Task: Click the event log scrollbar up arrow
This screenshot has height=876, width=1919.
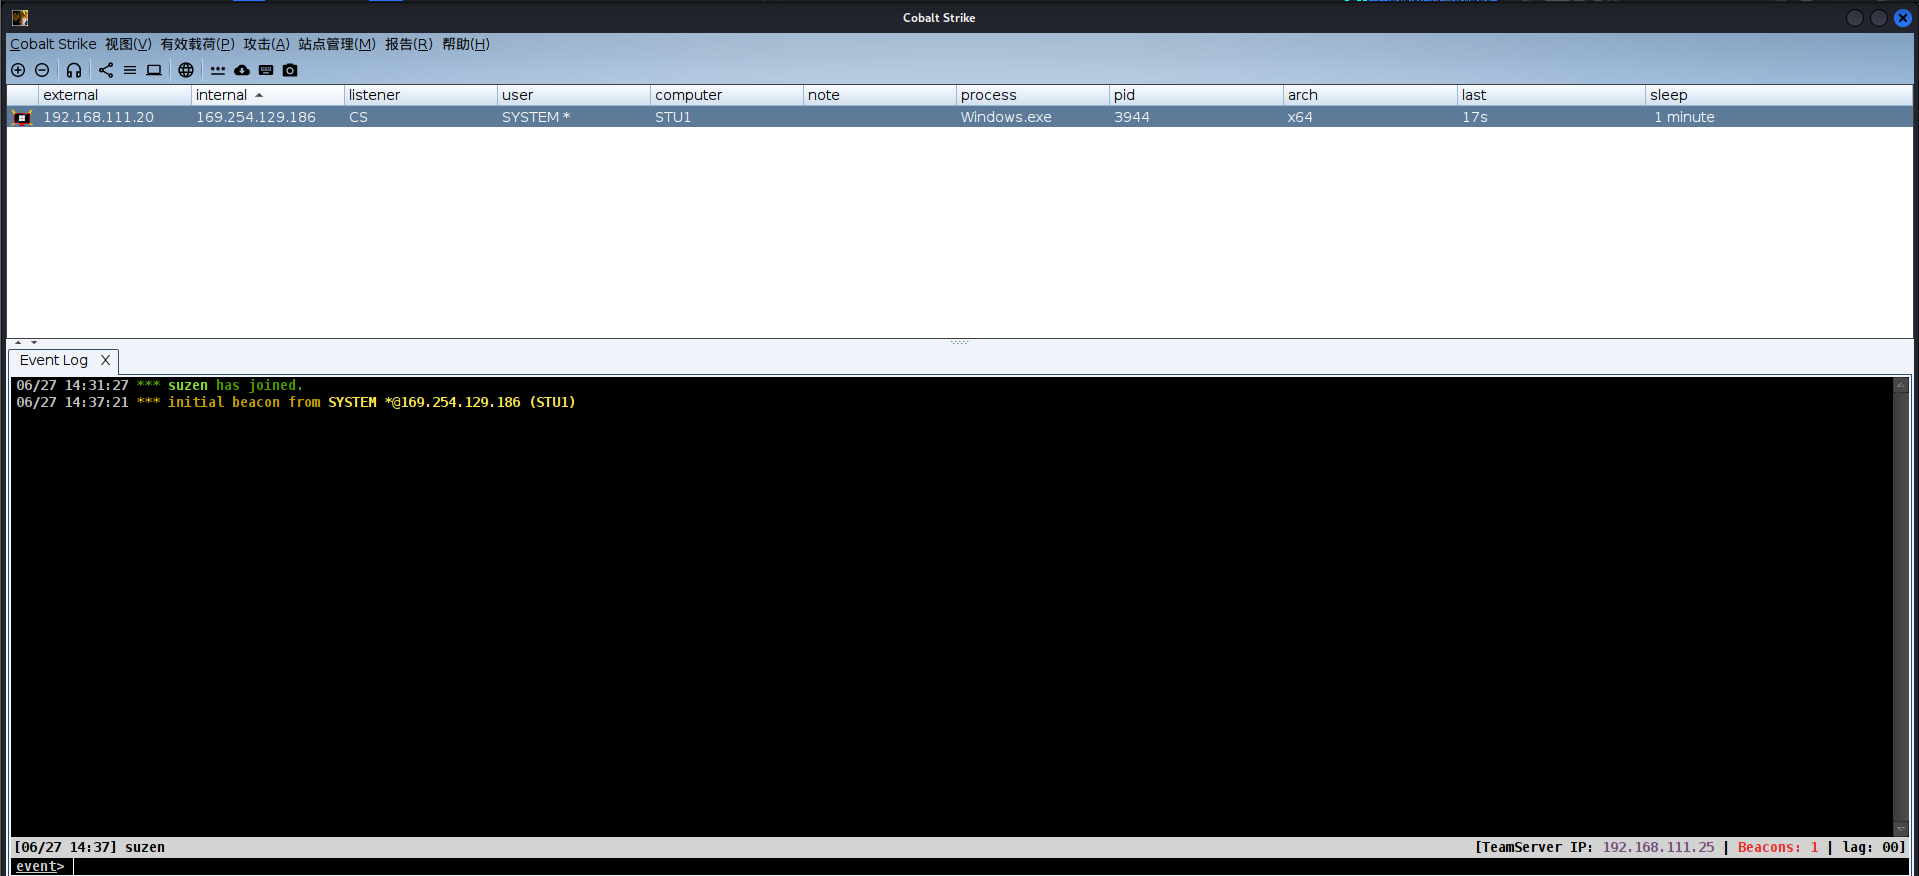Action: 1901,385
